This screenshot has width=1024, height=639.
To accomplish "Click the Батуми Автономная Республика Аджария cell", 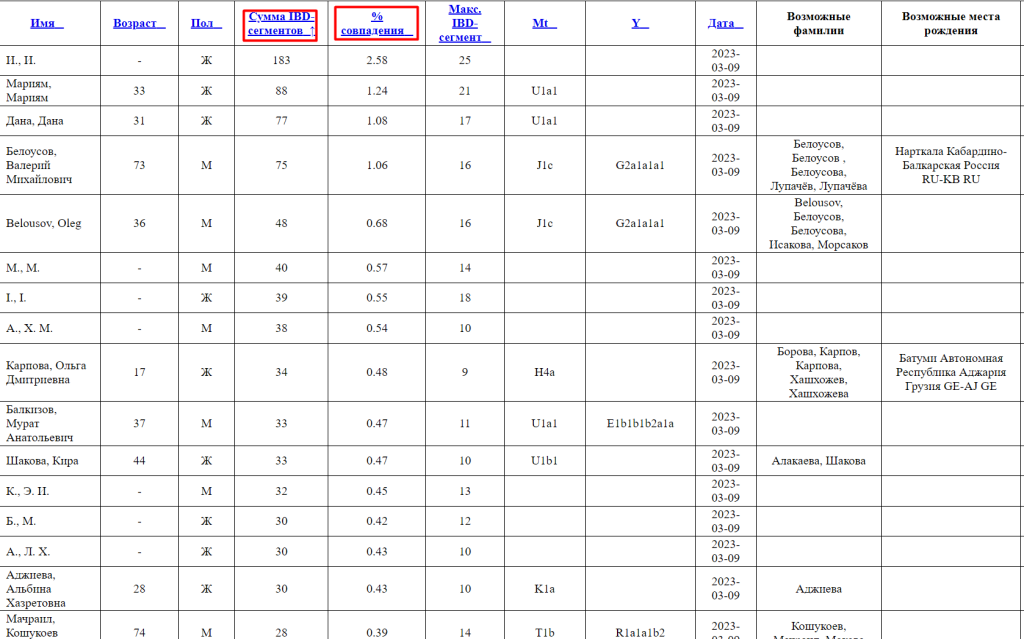I will coord(951,372).
